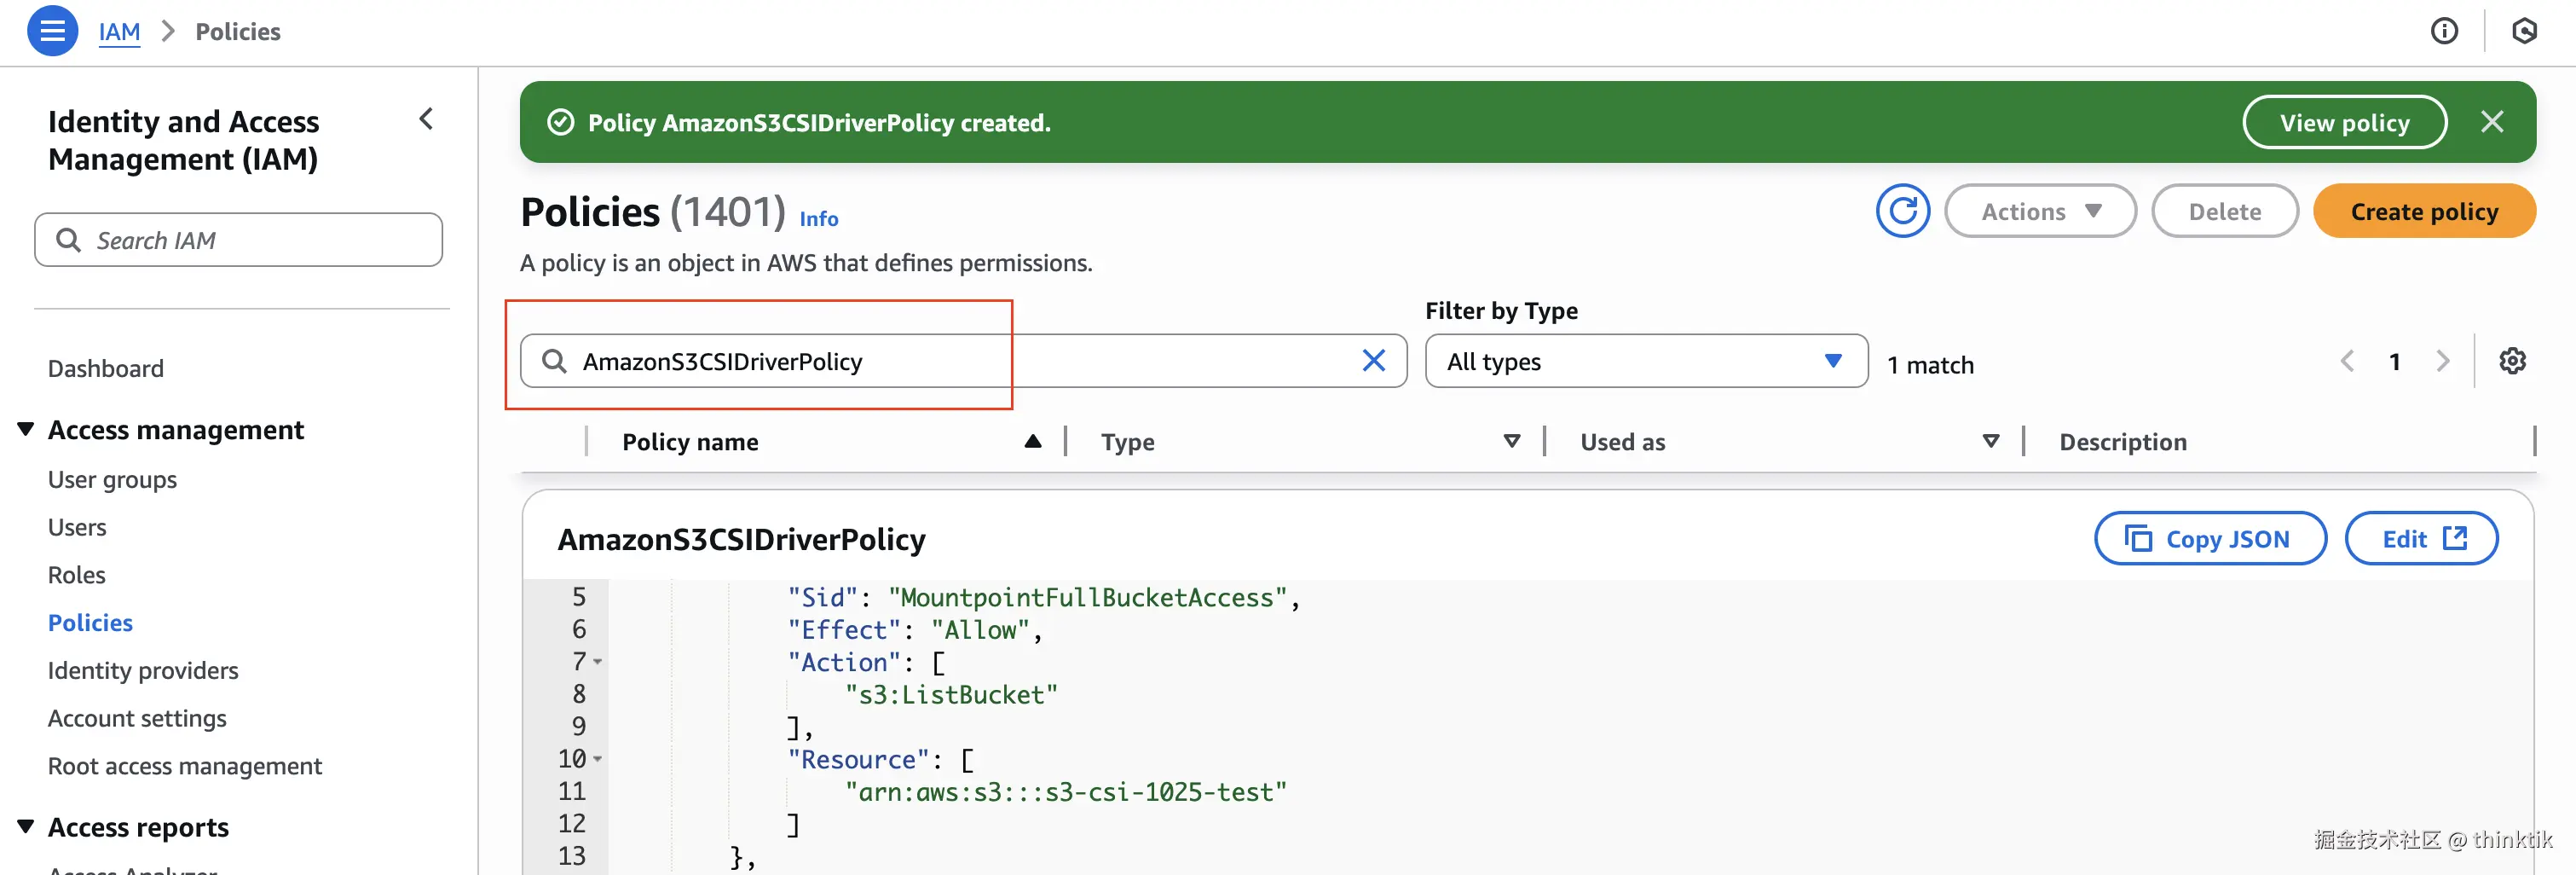The width and height of the screenshot is (2576, 875).
Task: Click the info circle icon in header
Action: point(2443,31)
